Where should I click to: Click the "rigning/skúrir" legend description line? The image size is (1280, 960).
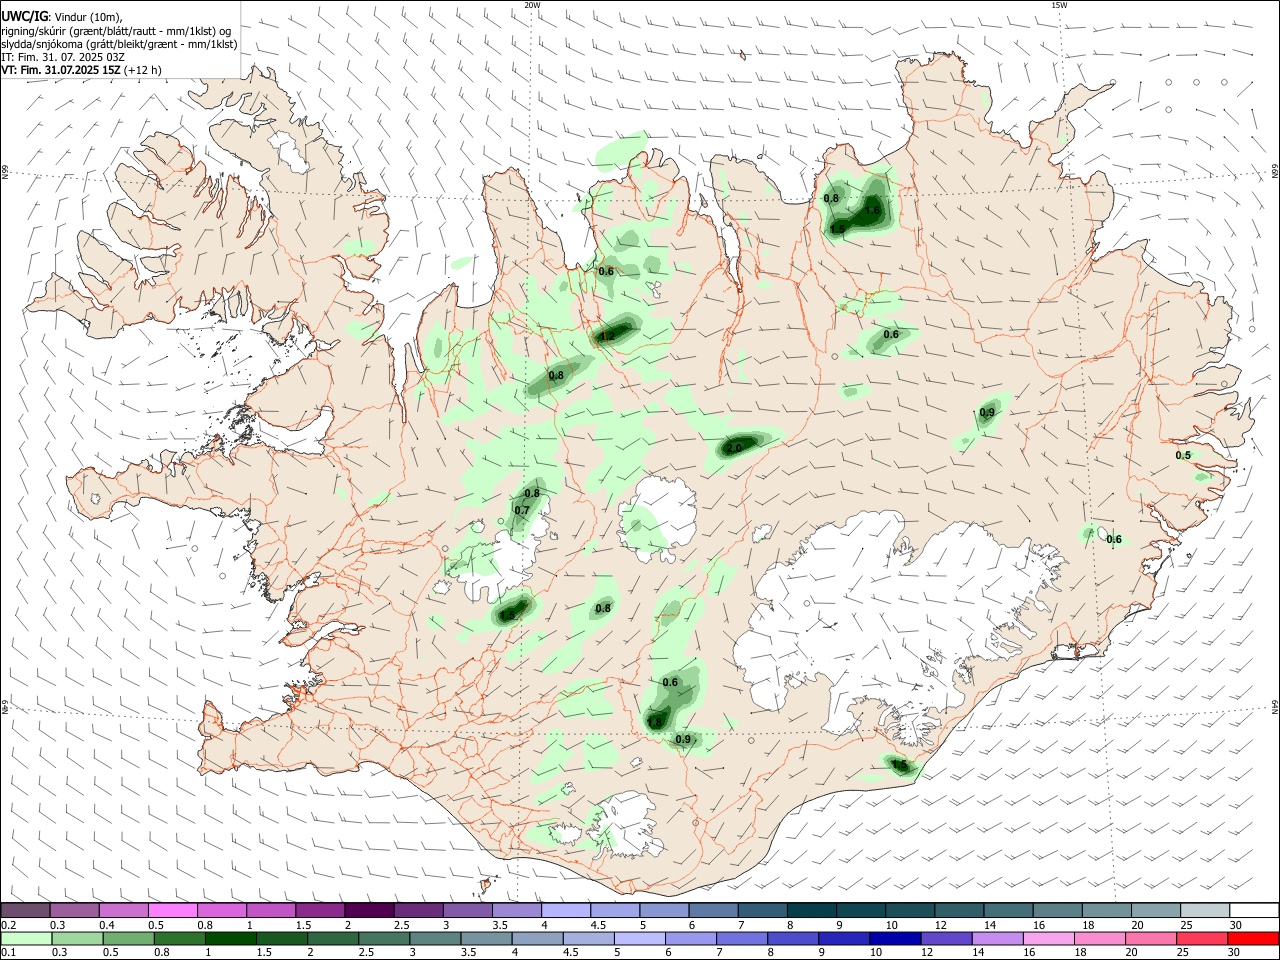(116, 30)
